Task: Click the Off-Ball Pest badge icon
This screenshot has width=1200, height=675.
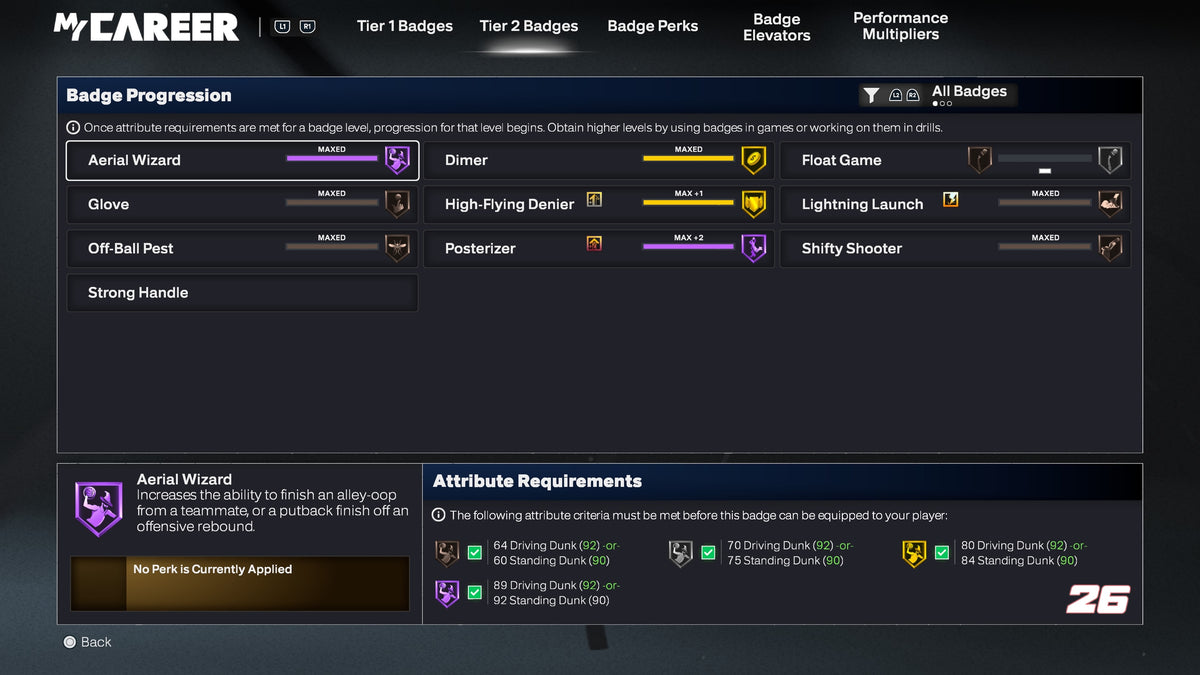Action: pyautogui.click(x=397, y=248)
